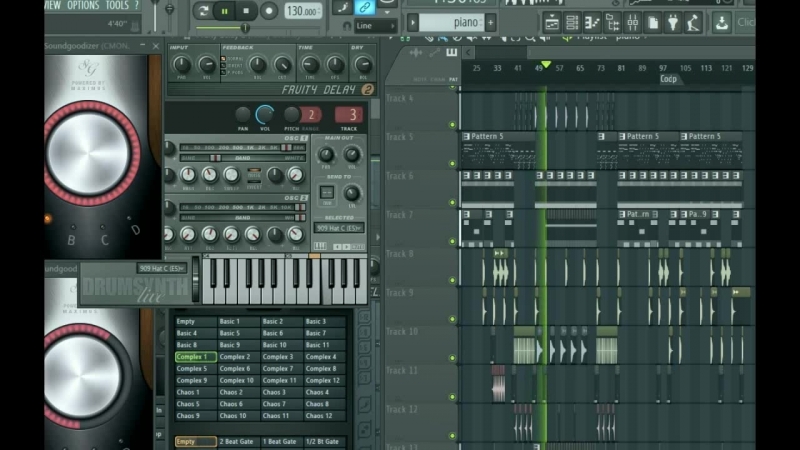Mute Track 8 using its green dot
This screenshot has width=800, height=450.
(x=452, y=280)
